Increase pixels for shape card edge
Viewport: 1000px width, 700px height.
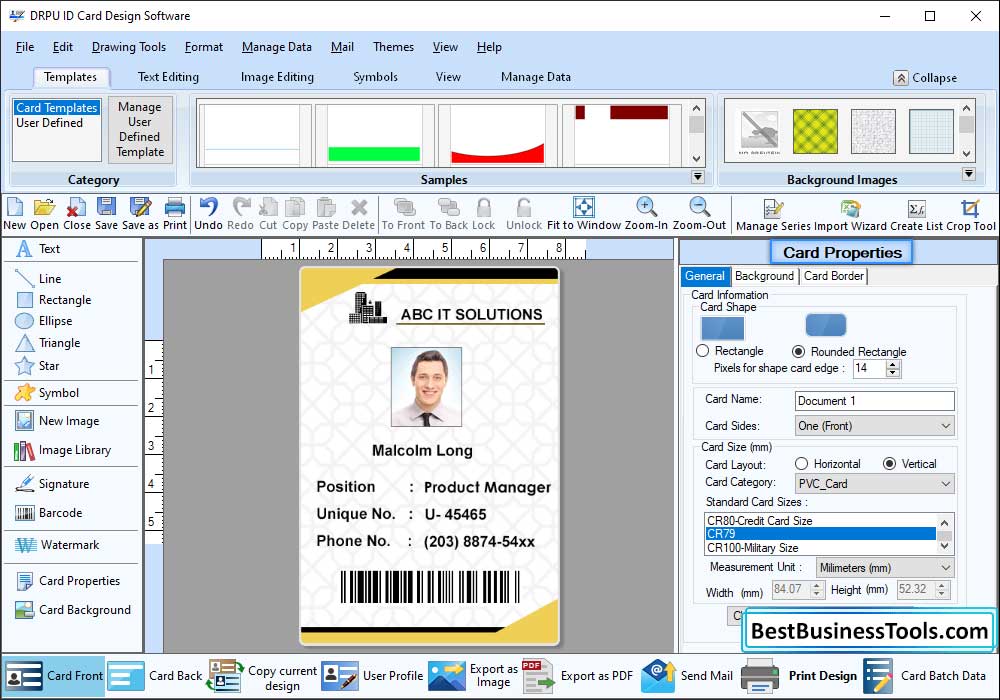coord(893,364)
